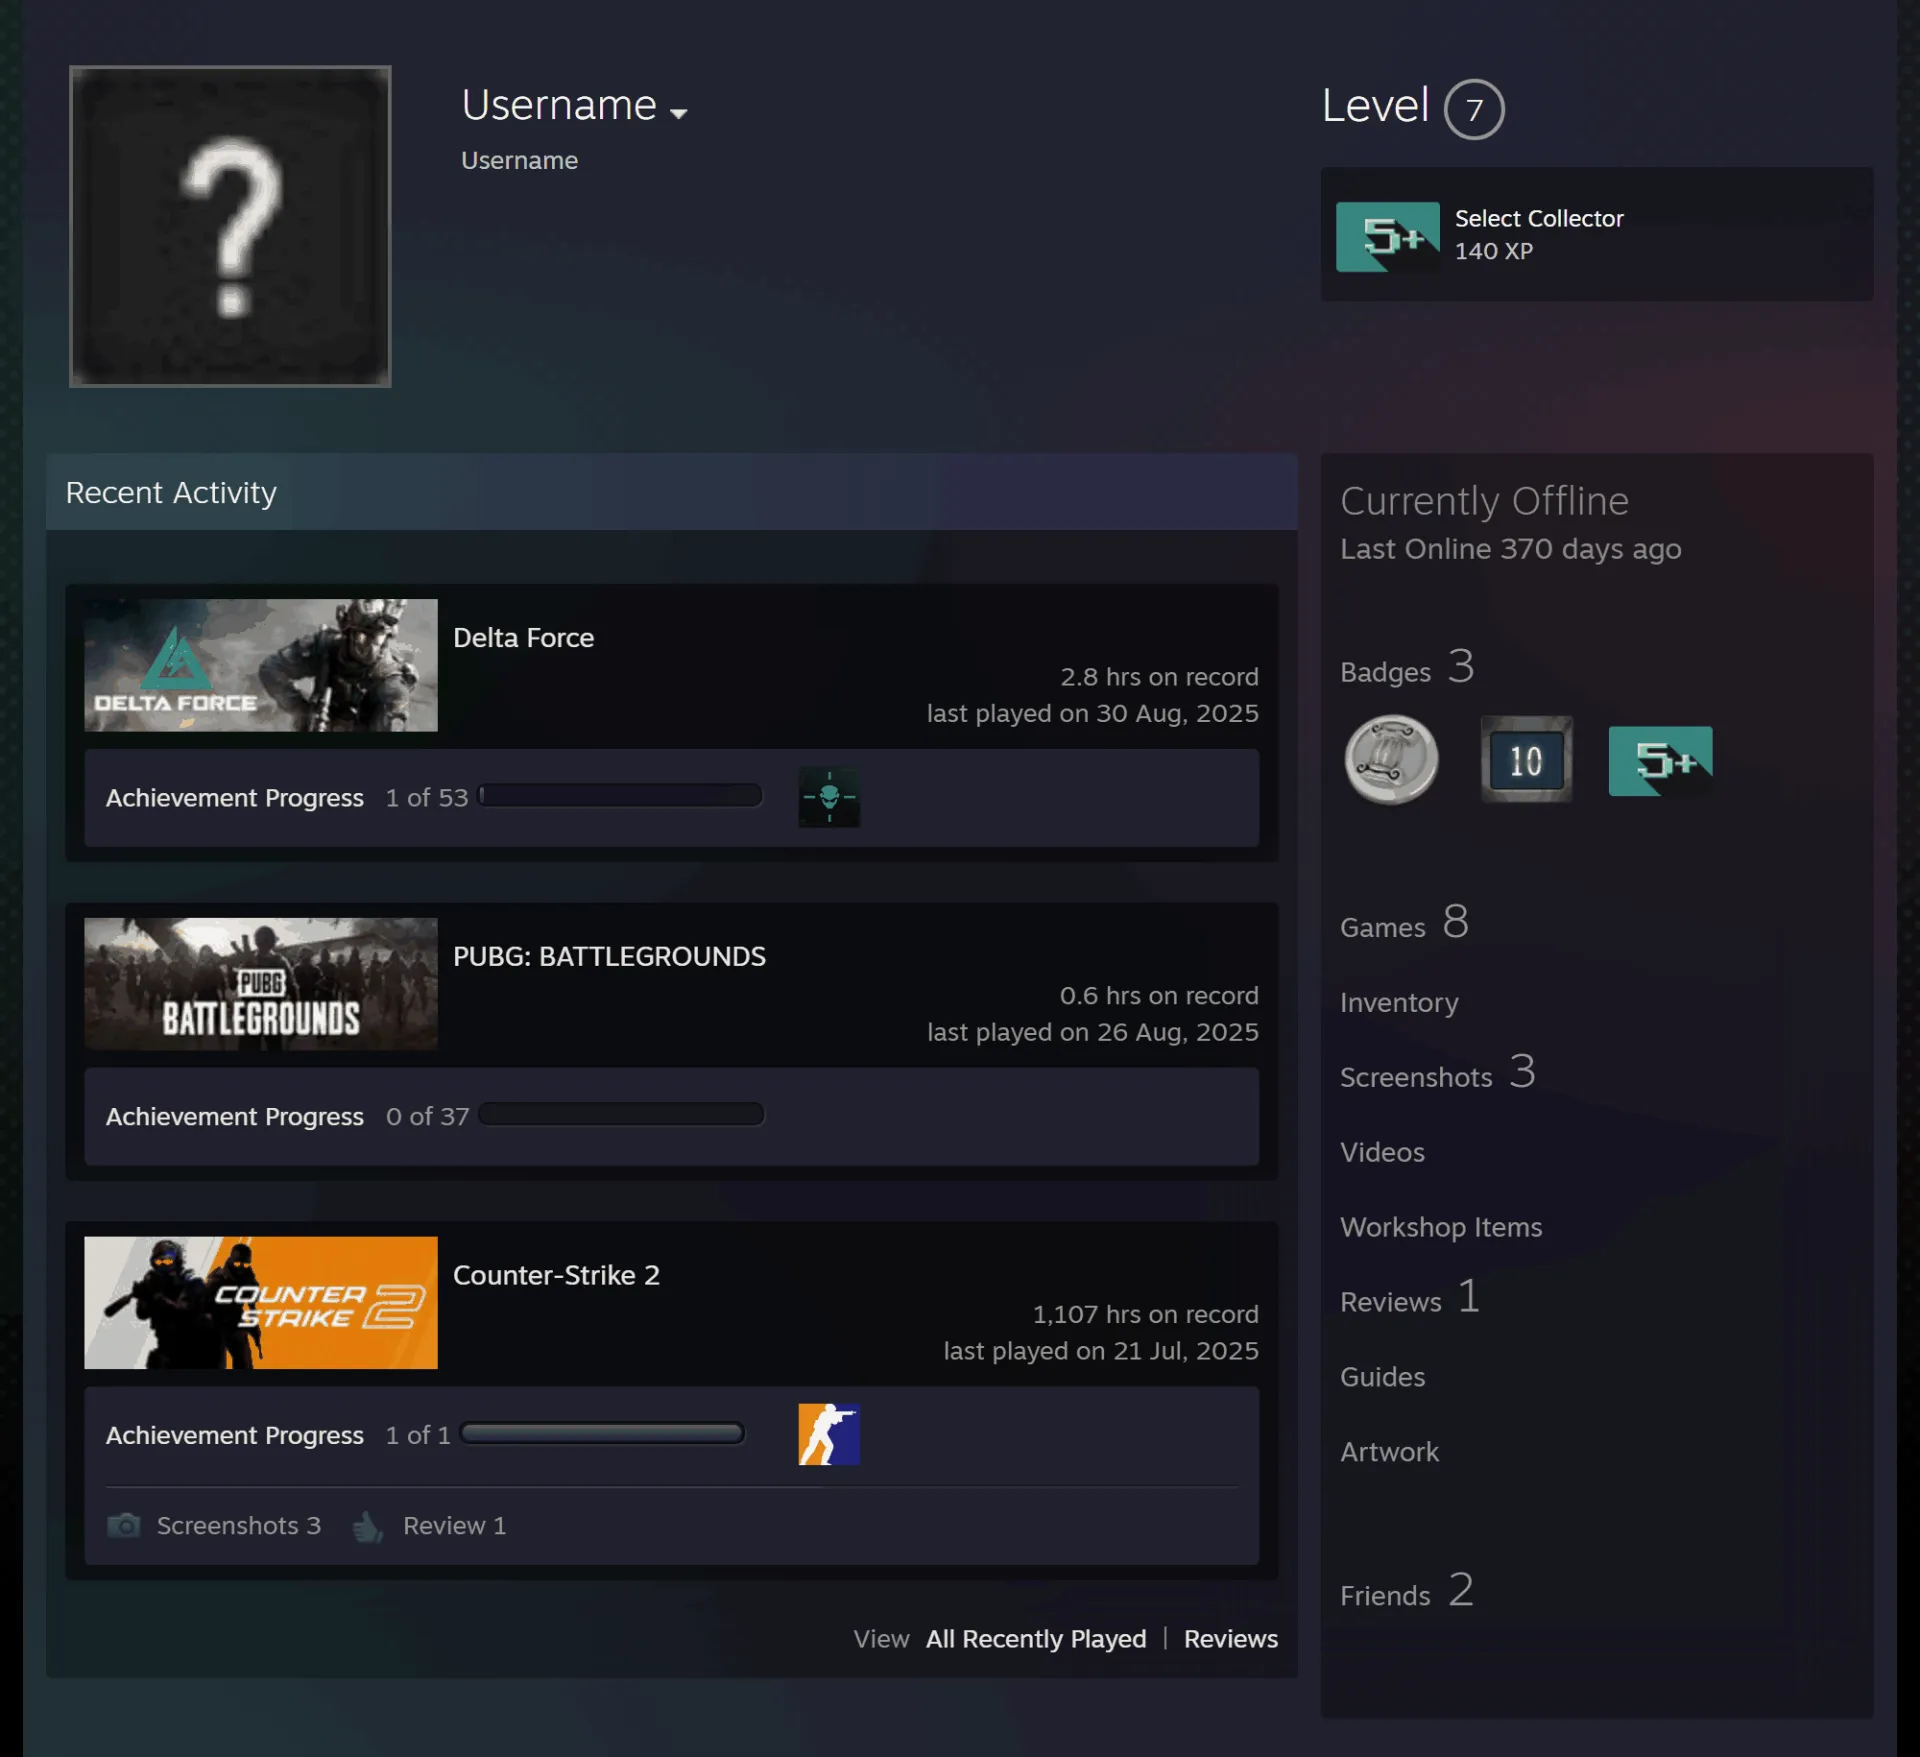
Task: Open the Username dropdown arrow
Action: coord(679,113)
